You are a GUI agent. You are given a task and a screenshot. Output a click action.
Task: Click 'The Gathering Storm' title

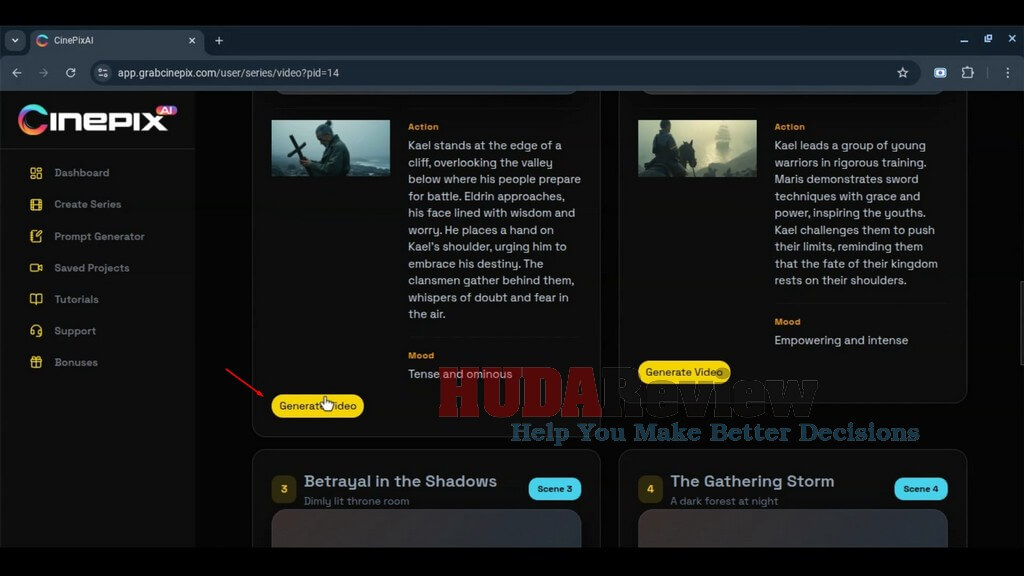(752, 481)
